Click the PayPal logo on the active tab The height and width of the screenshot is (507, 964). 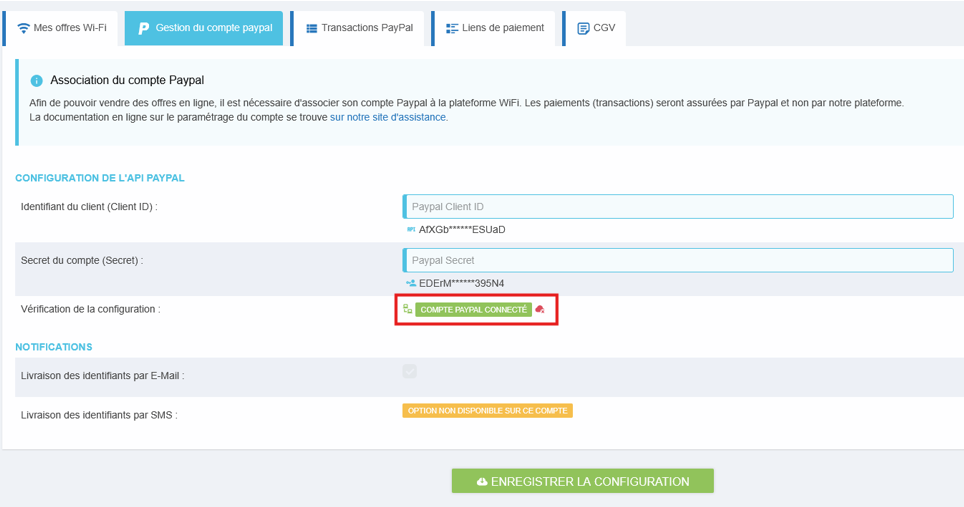coord(143,28)
